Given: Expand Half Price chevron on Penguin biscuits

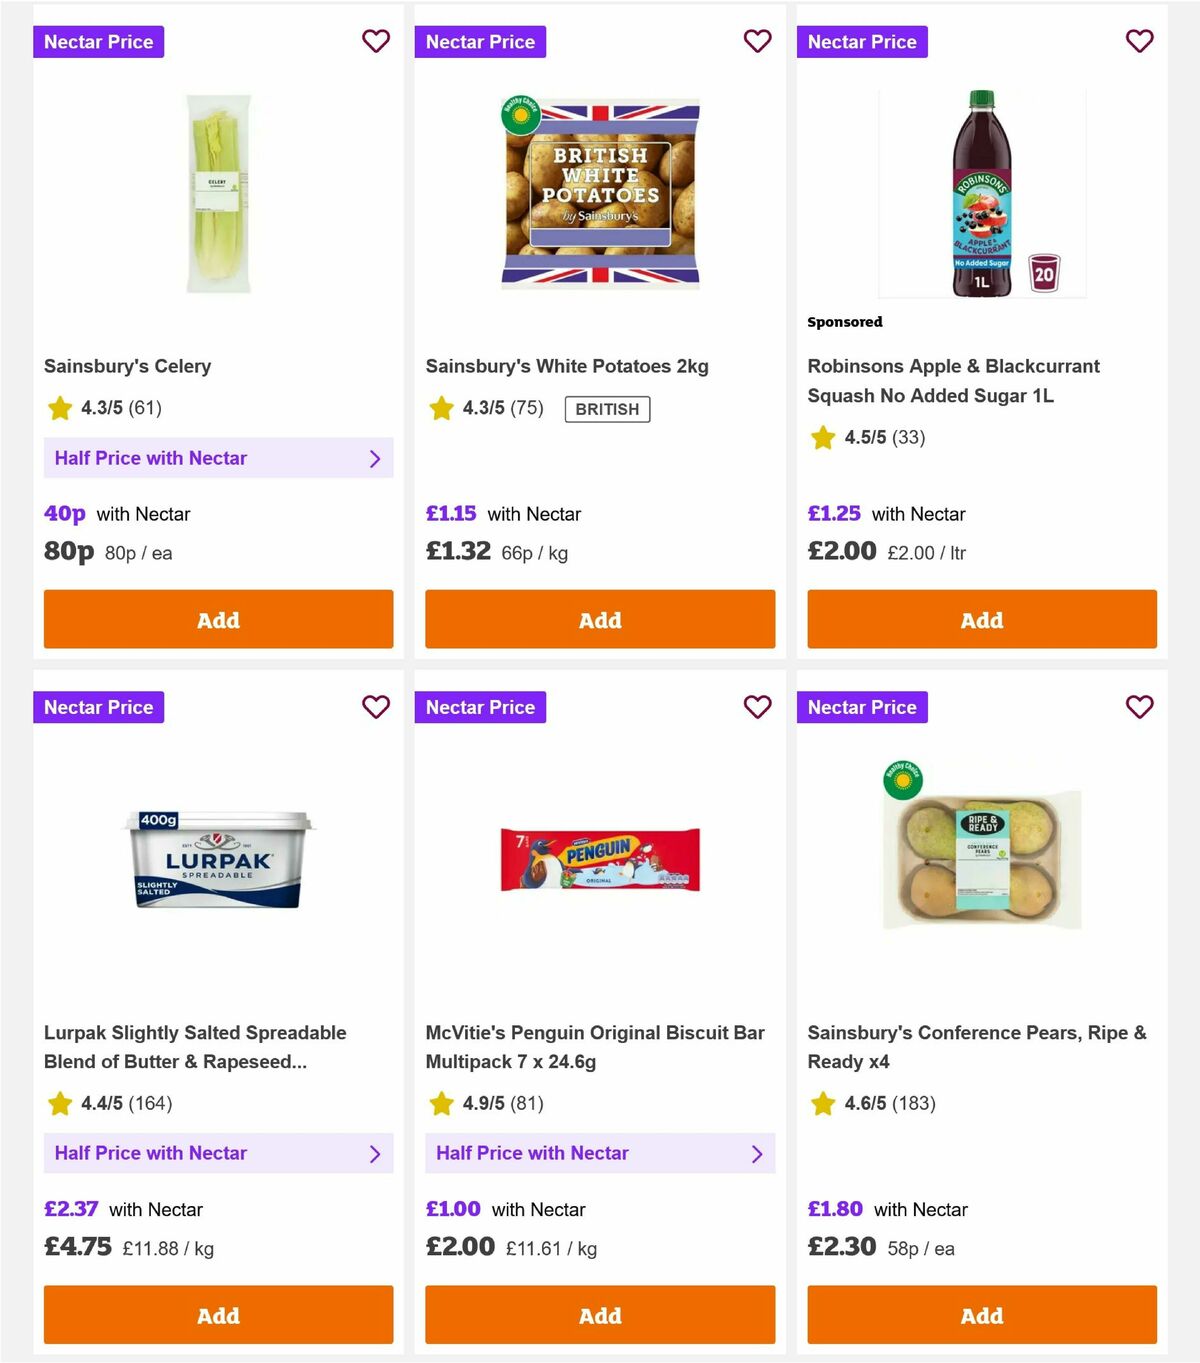Looking at the screenshot, I should [x=757, y=1153].
